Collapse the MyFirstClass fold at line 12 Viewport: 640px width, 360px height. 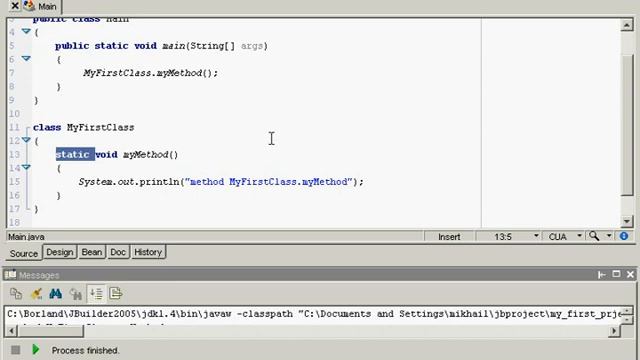click(x=26, y=140)
